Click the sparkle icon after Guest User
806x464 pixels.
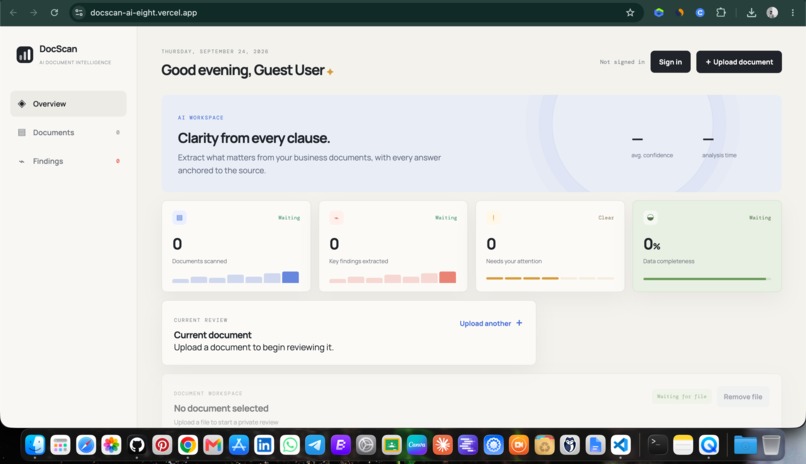pyautogui.click(x=330, y=72)
